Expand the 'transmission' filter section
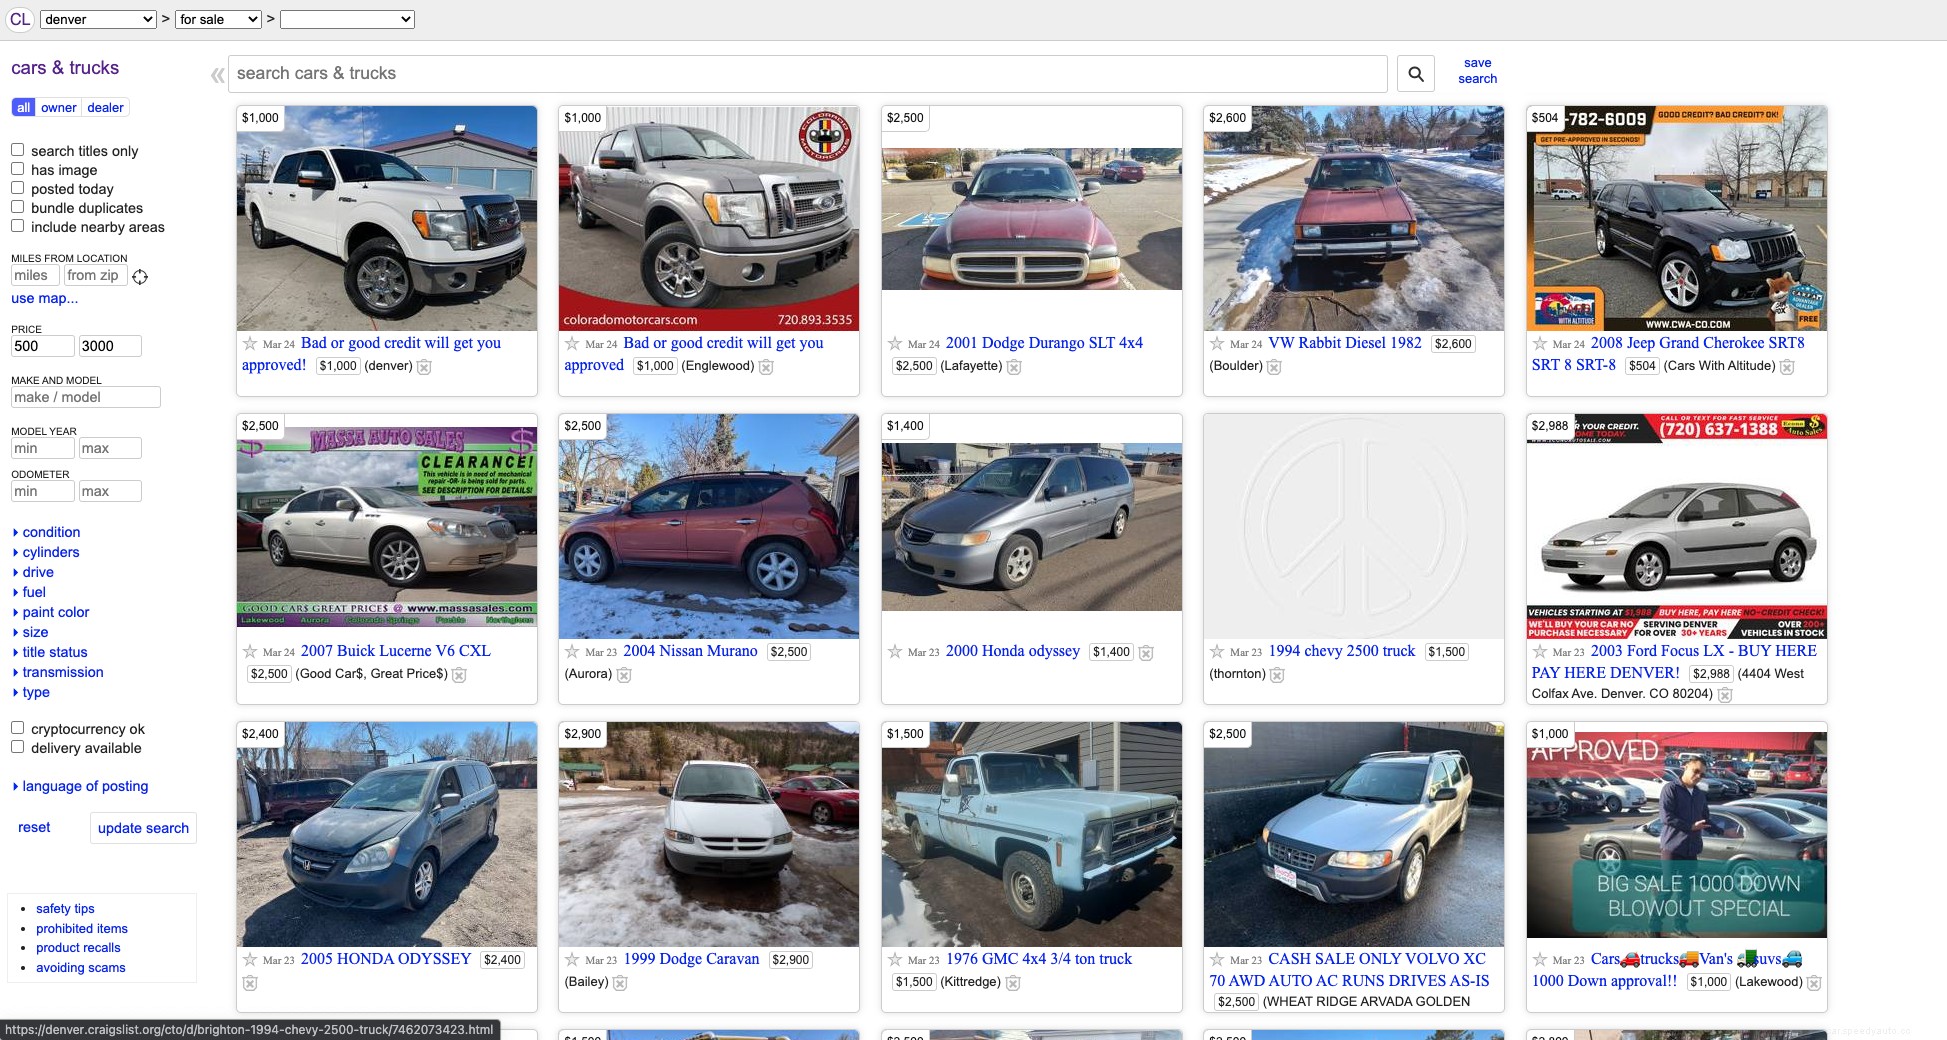Screen dimensions: 1947x1040 pyautogui.click(x=62, y=672)
